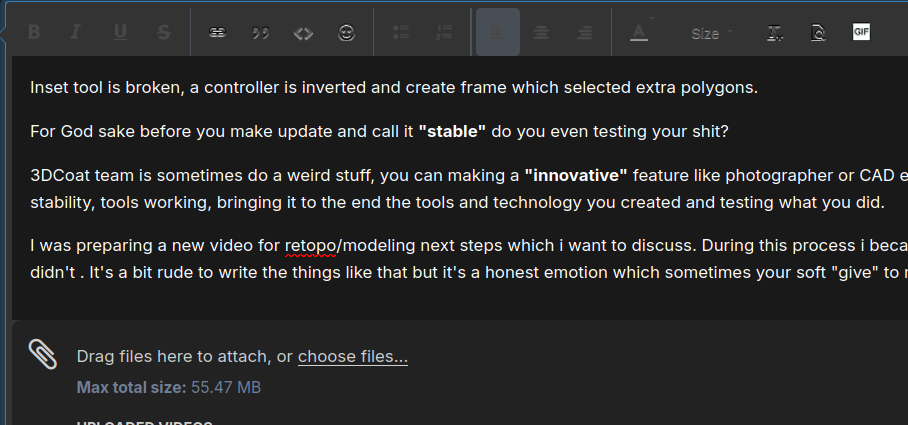Insert a GIF into the post
This screenshot has width=908, height=425.
pos(862,32)
